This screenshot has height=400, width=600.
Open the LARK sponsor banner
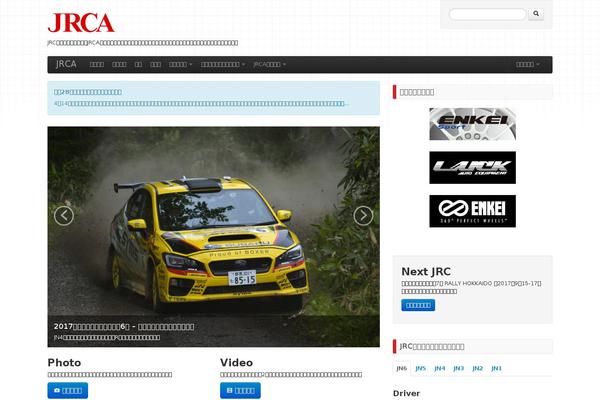pyautogui.click(x=472, y=167)
